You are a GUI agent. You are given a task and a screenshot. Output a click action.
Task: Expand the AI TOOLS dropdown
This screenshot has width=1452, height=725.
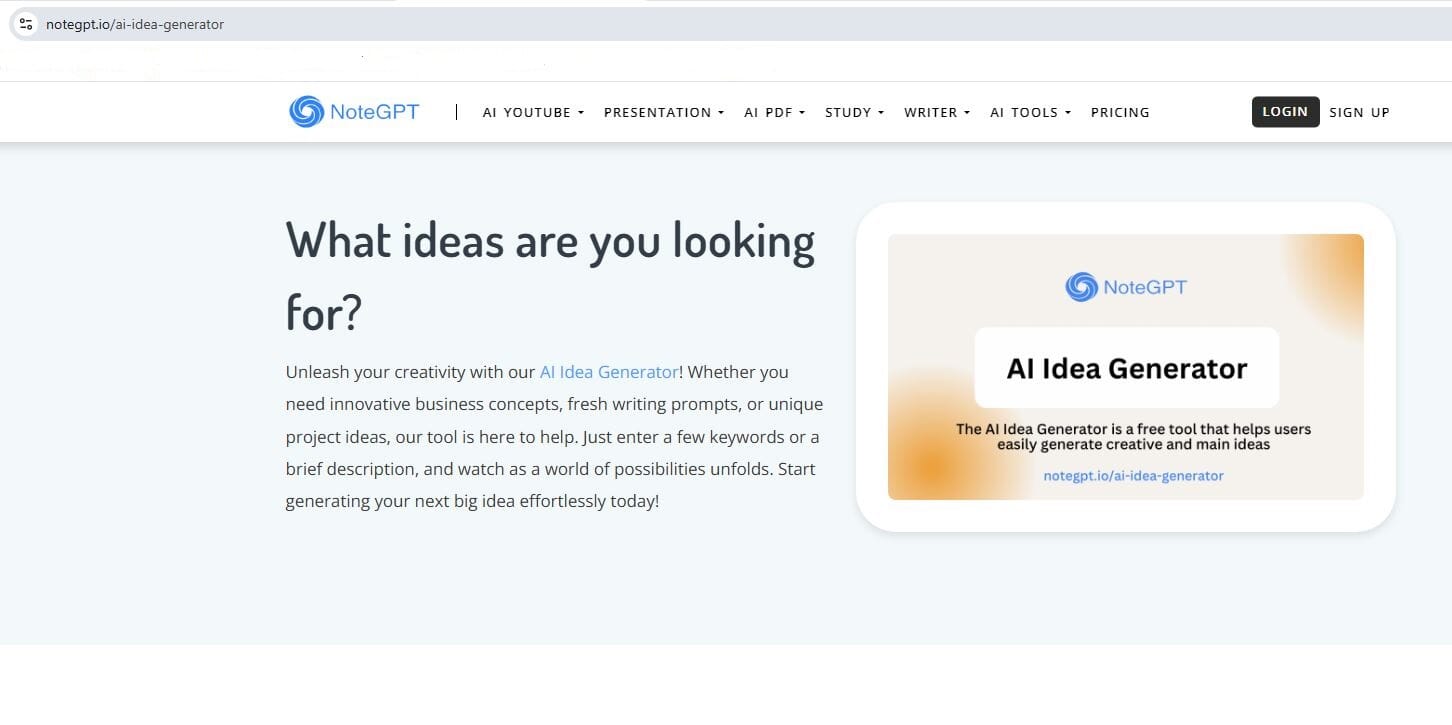[x=1030, y=113]
